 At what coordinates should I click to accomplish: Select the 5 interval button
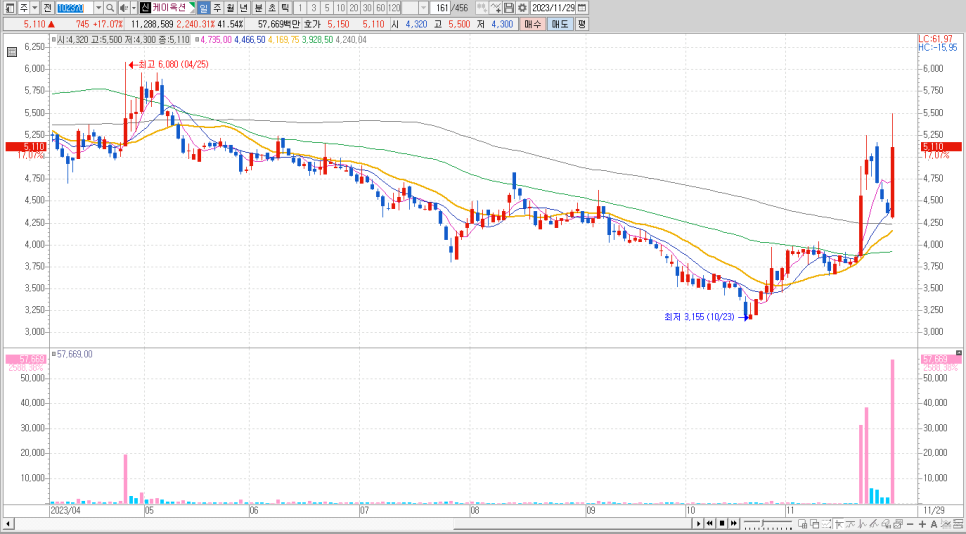tap(327, 8)
